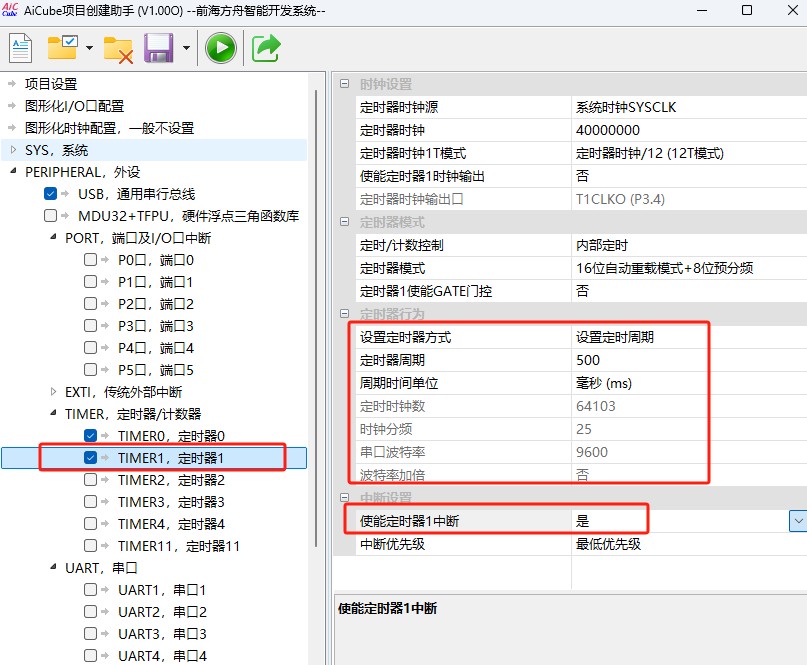Viewport: 807px width, 665px height.
Task: Select P5口 端口5 tree row
Action: pyautogui.click(x=155, y=370)
